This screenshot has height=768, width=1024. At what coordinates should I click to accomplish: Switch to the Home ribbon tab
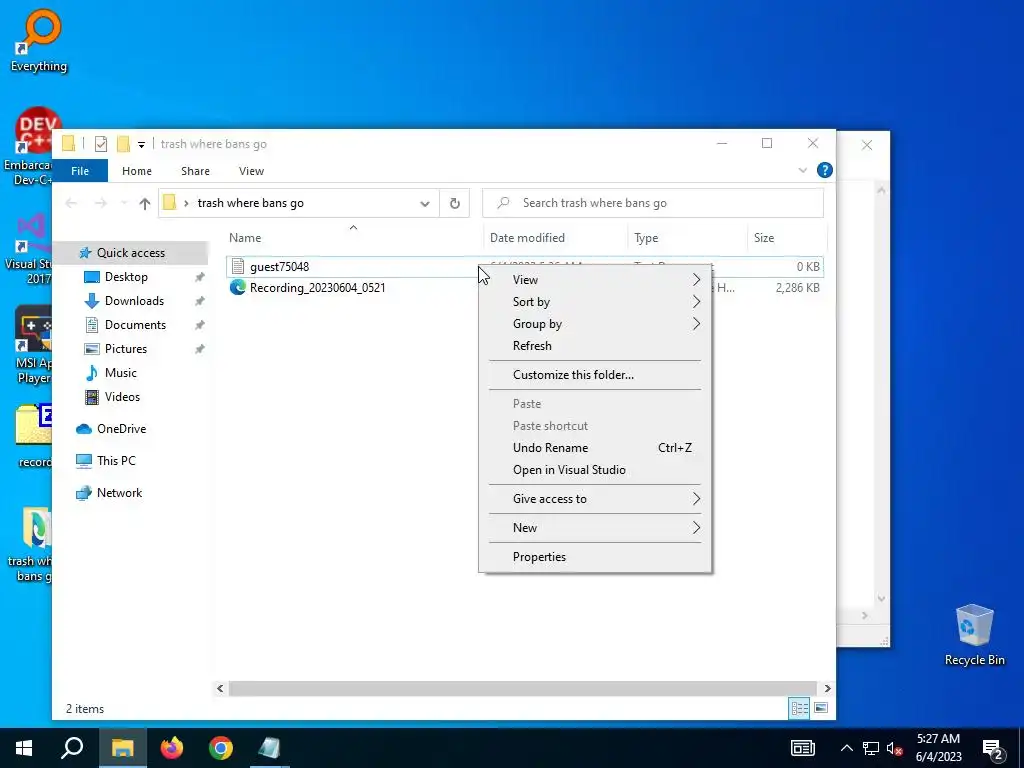136,171
